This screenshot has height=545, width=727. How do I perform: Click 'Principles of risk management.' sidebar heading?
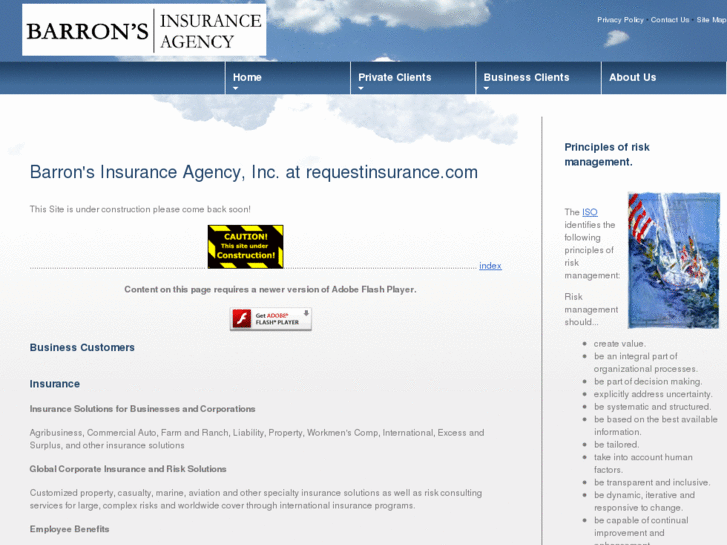[607, 154]
